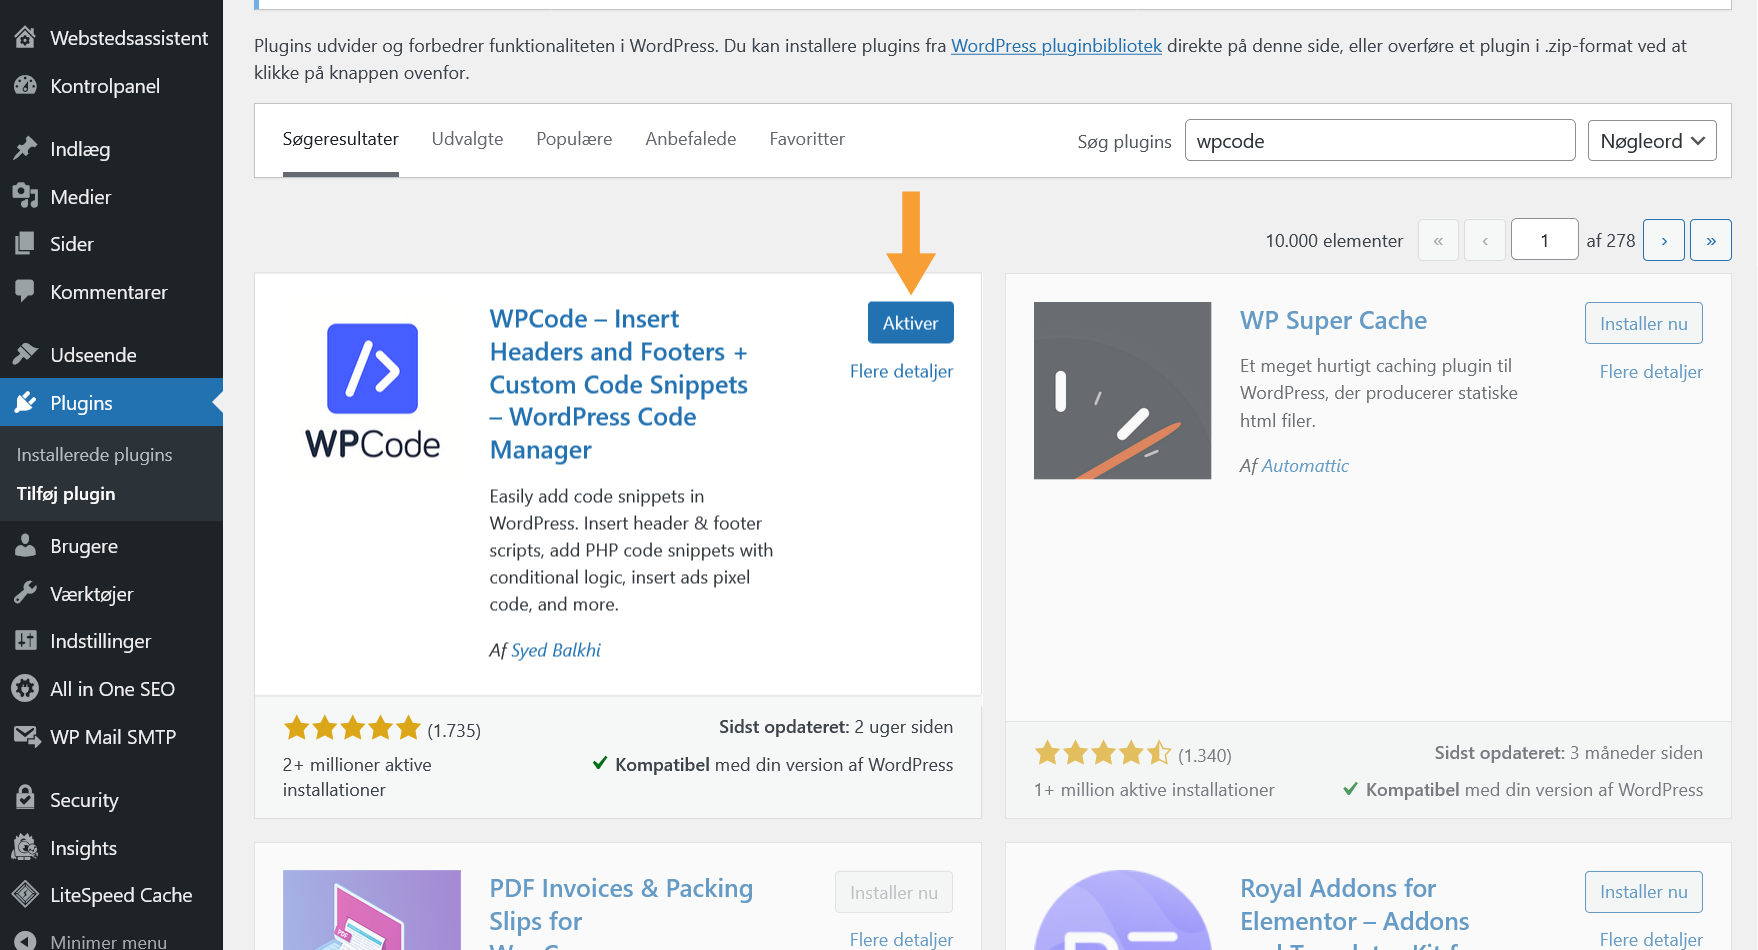Open Kommentarer using the speech bubble icon
The image size is (1758, 950).
(x=25, y=291)
